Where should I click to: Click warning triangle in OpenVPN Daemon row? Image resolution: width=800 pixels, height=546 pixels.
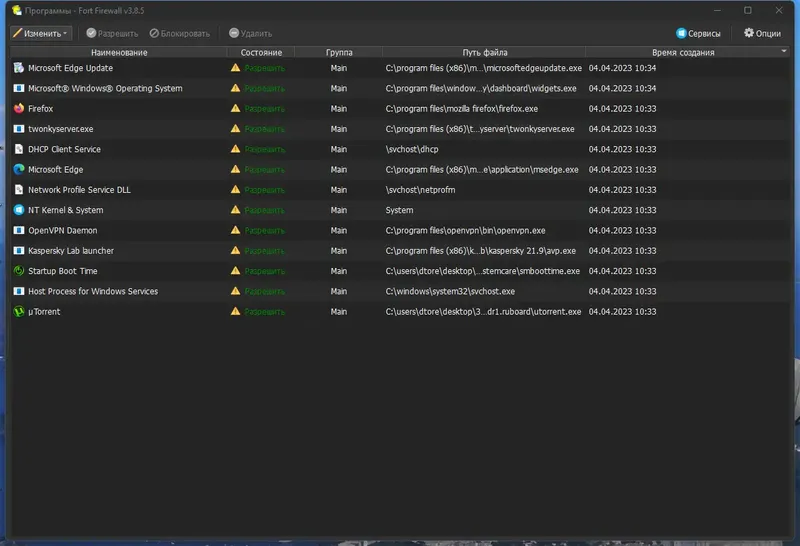(x=235, y=230)
